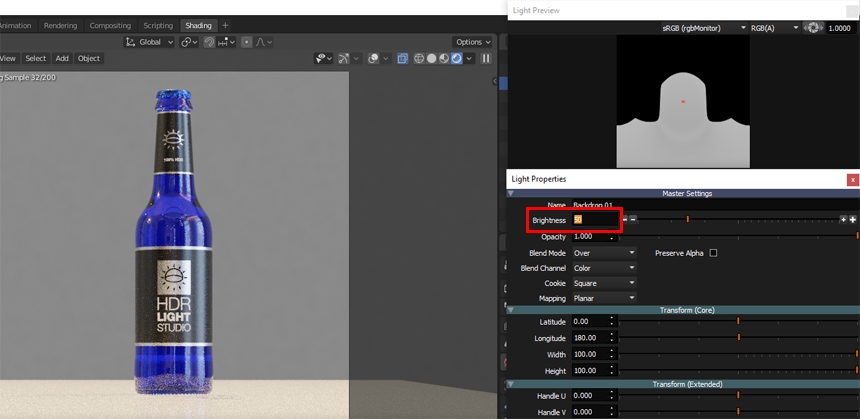Open object type visibility dropdown
The height and width of the screenshot is (419, 860).
click(x=324, y=58)
